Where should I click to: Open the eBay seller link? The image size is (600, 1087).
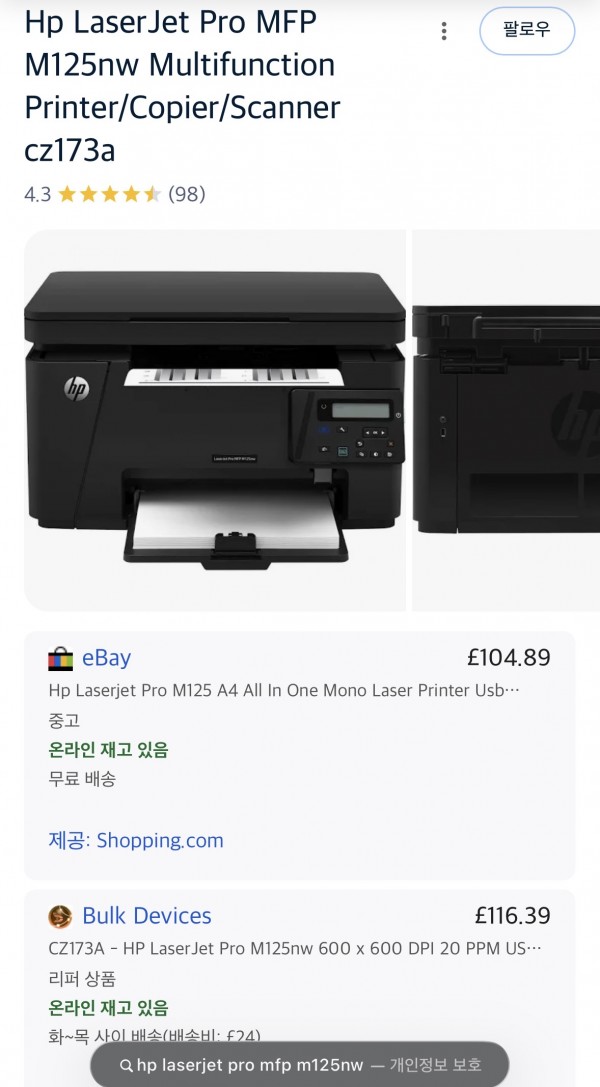[106, 657]
